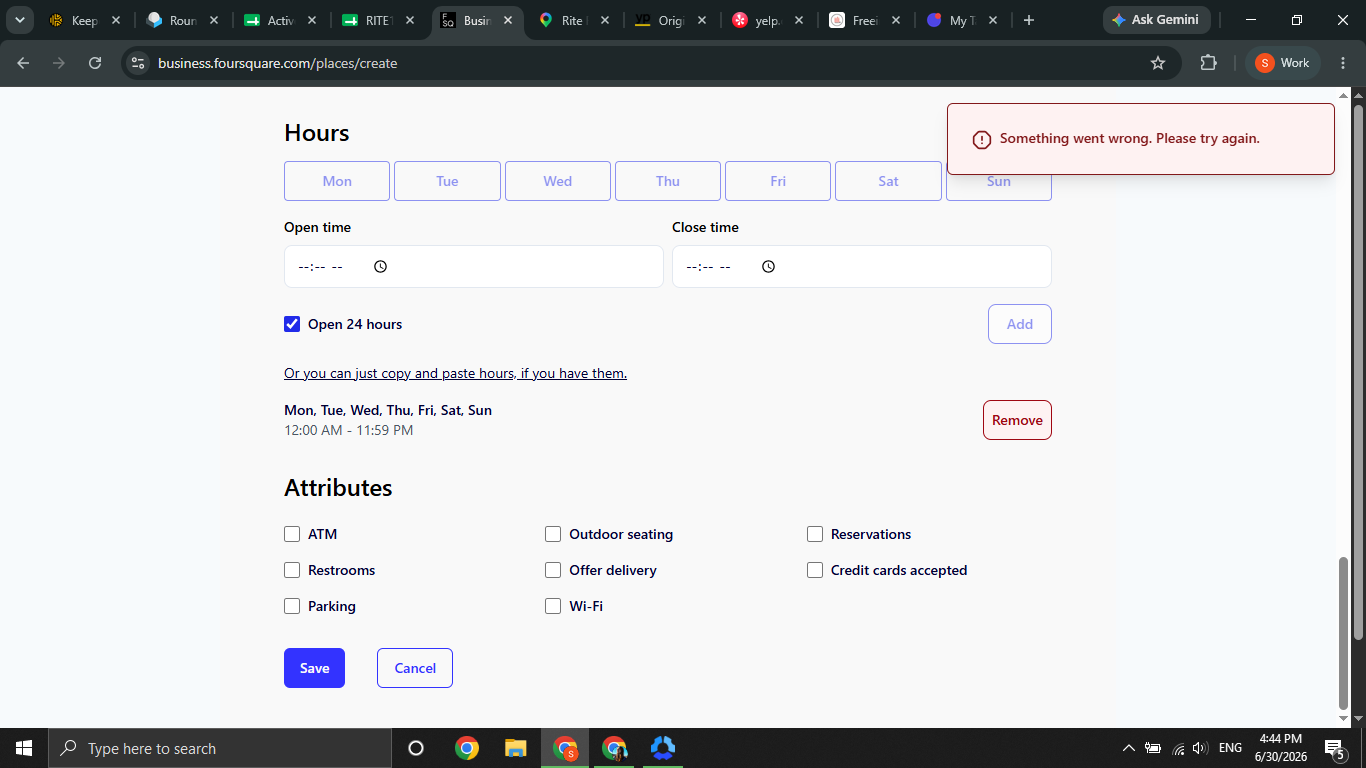
Task: Reload the page with the refresh icon
Action: tap(95, 63)
